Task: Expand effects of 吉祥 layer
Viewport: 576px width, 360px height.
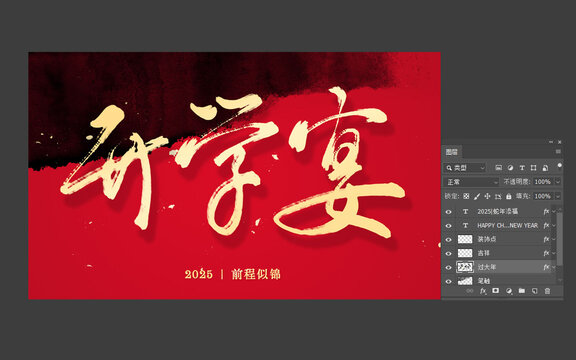Action: pyautogui.click(x=554, y=253)
